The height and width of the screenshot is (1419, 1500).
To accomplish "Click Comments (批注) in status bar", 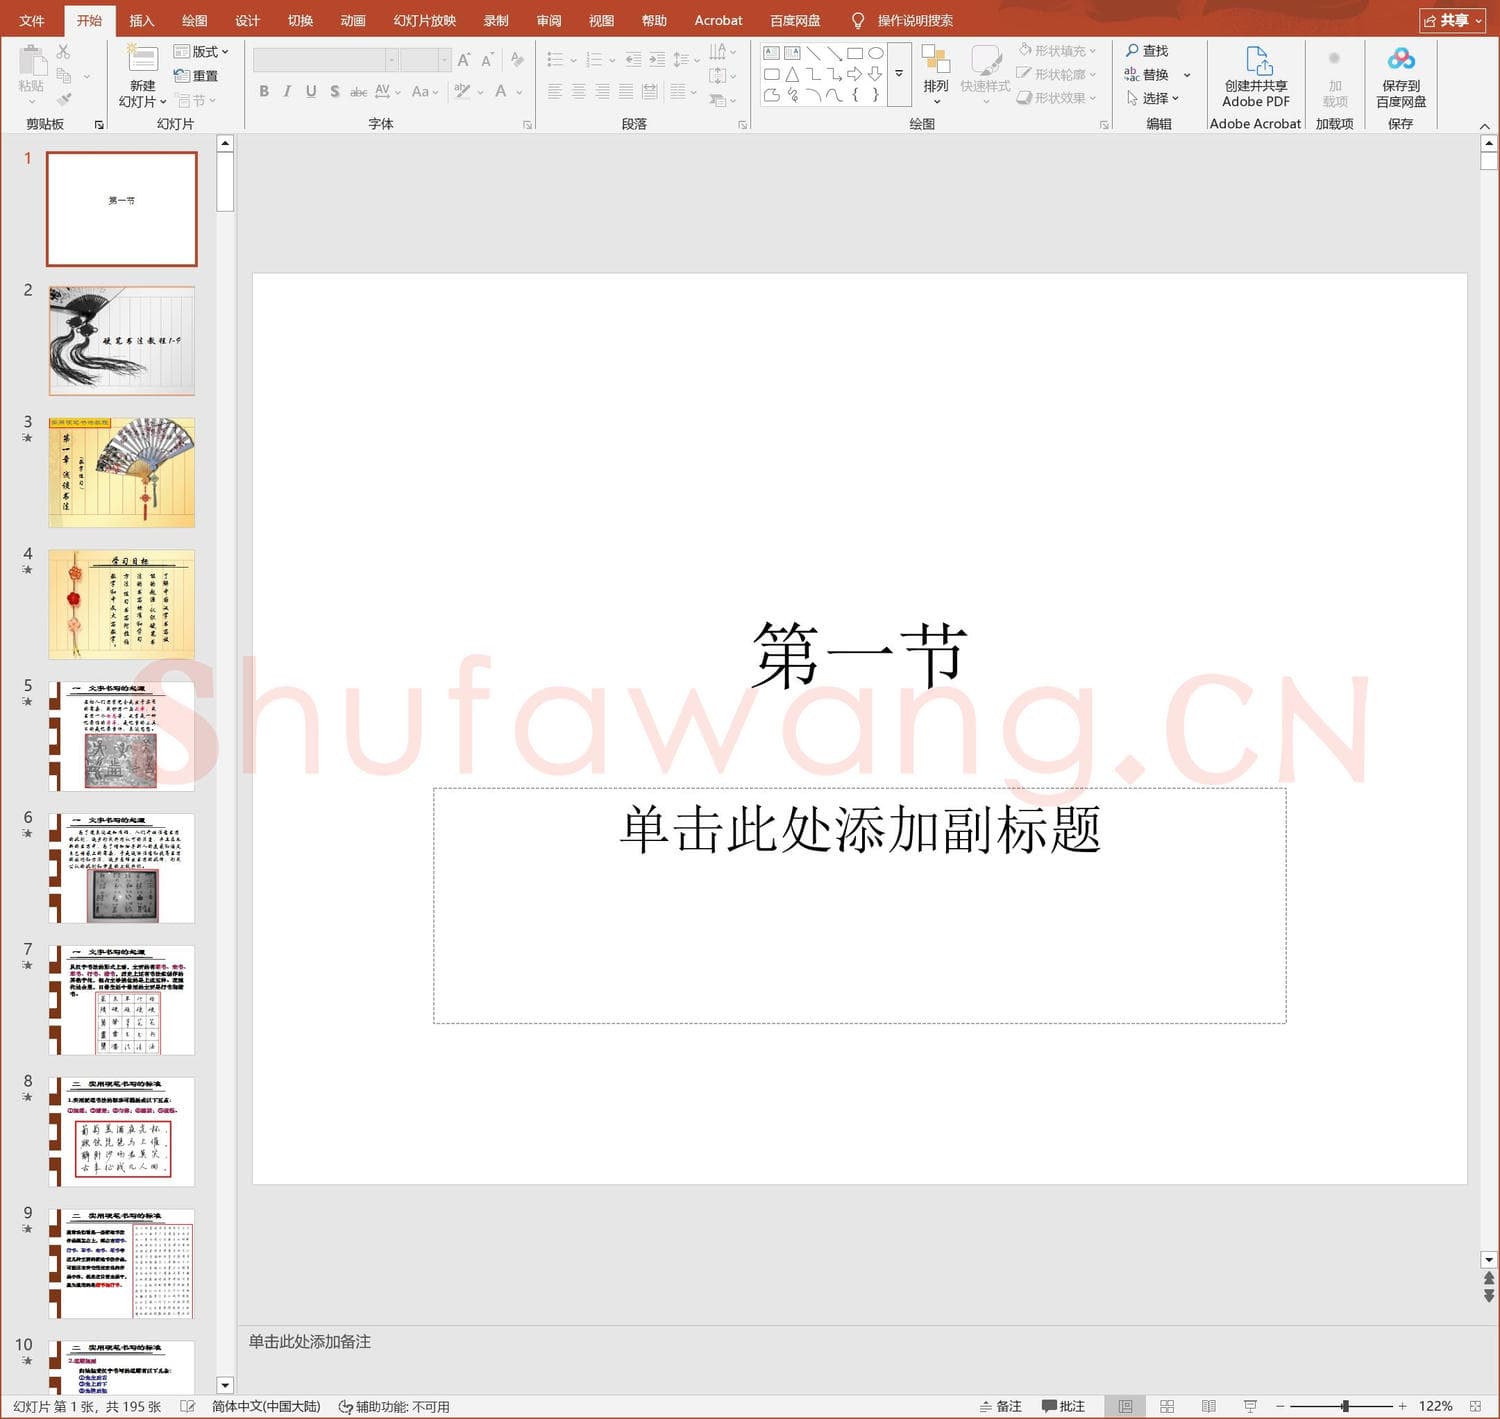I will click(x=1063, y=1406).
